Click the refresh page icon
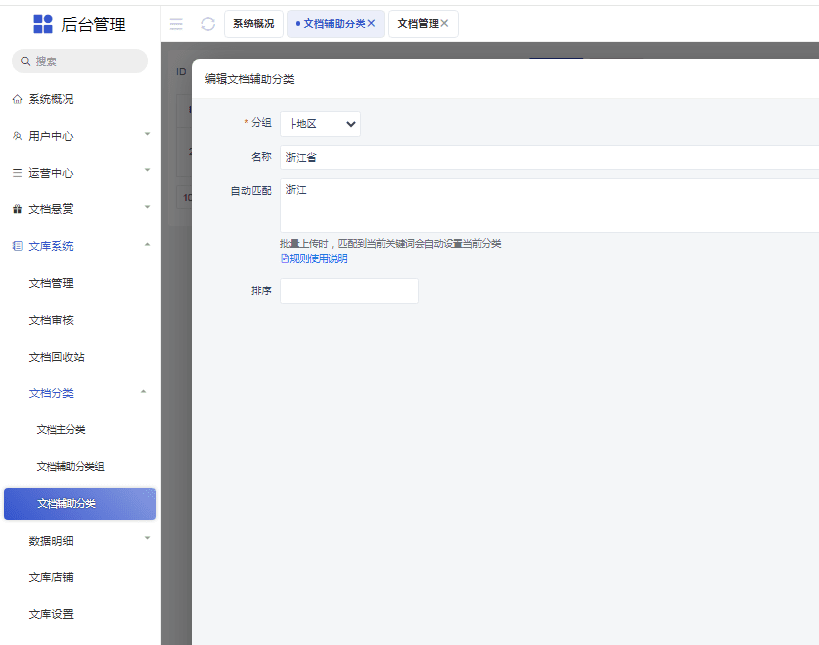The height and width of the screenshot is (645, 819). 208,24
